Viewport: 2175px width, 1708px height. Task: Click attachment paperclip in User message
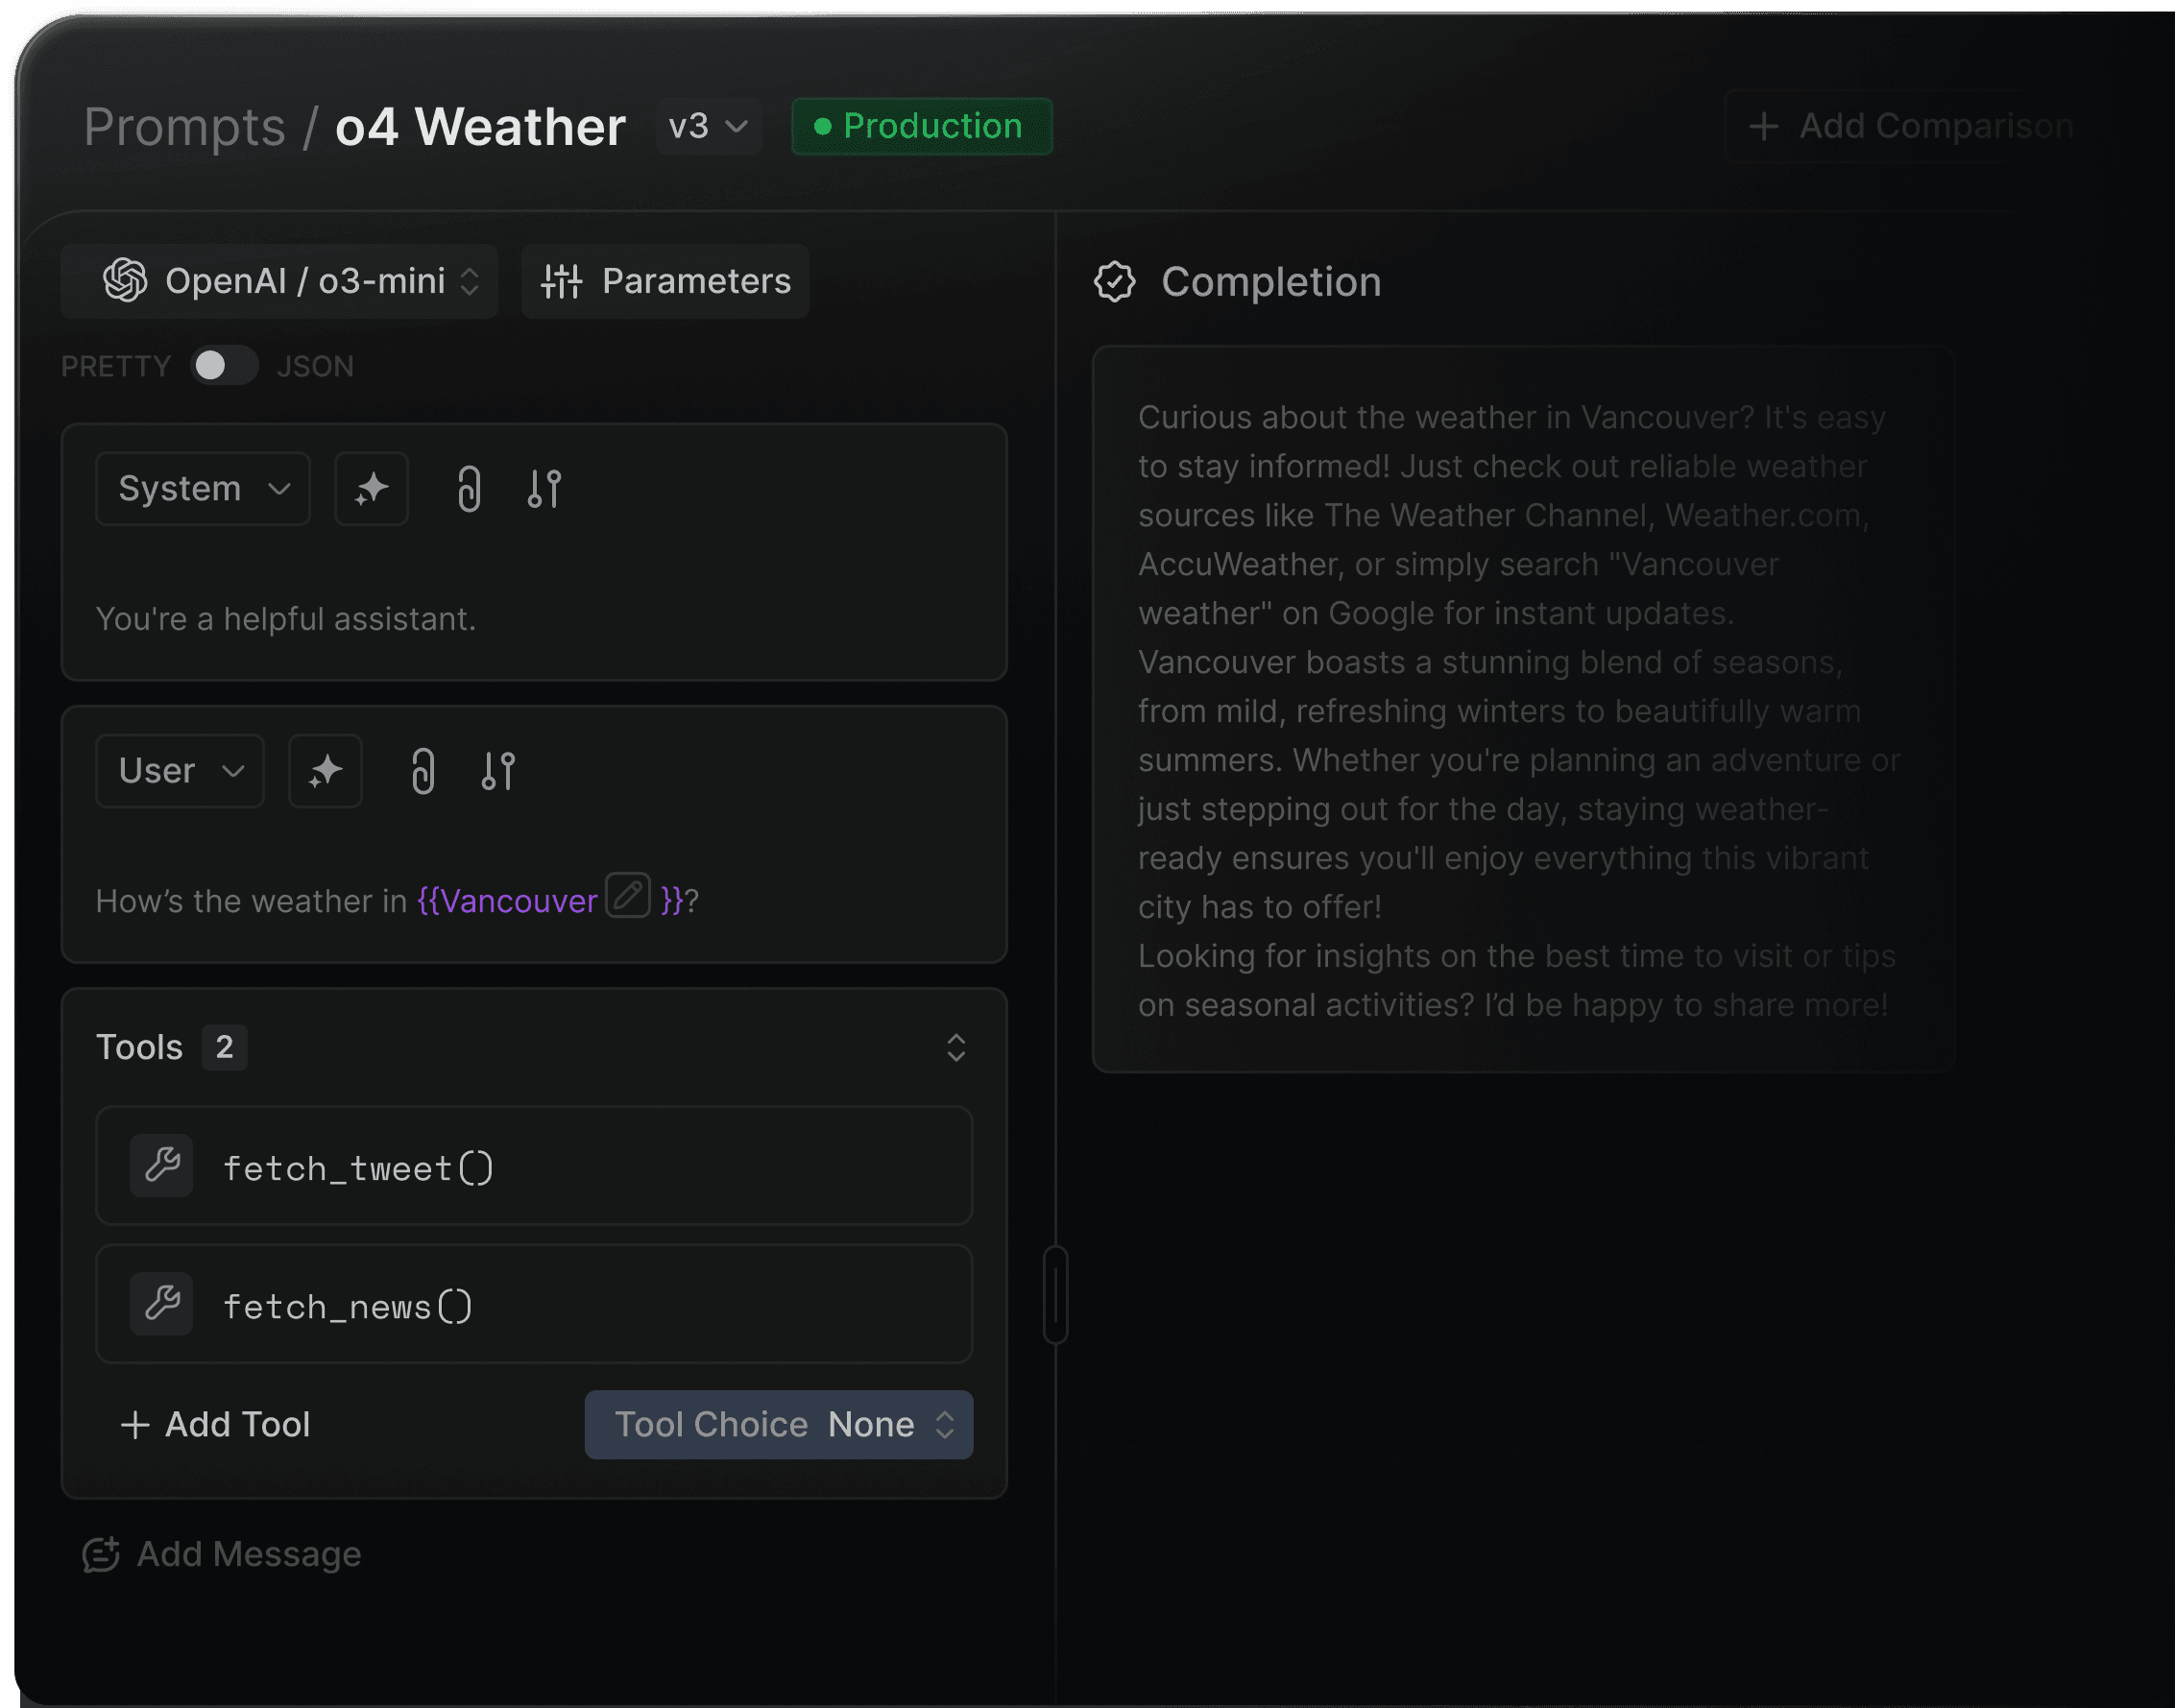(423, 771)
